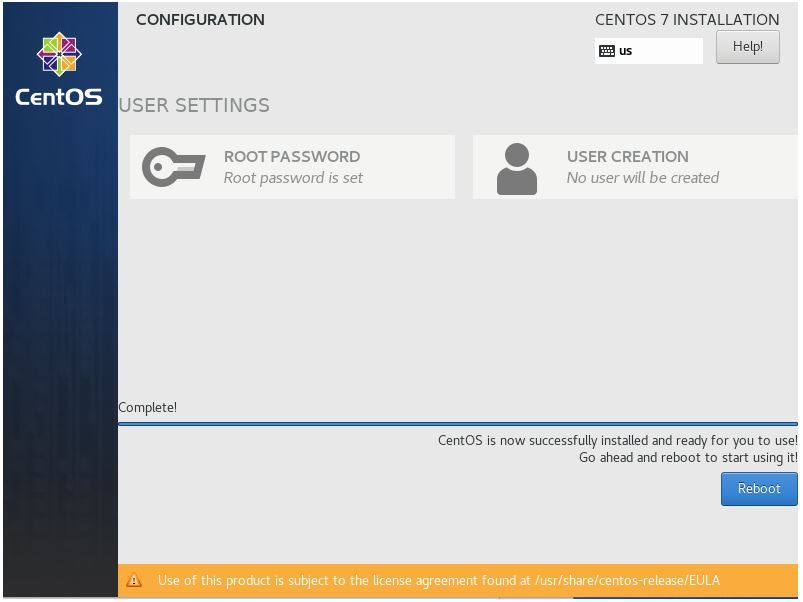Viewport: 803px width, 602px height.
Task: Click the USER SETTINGS heading
Action: coord(194,105)
